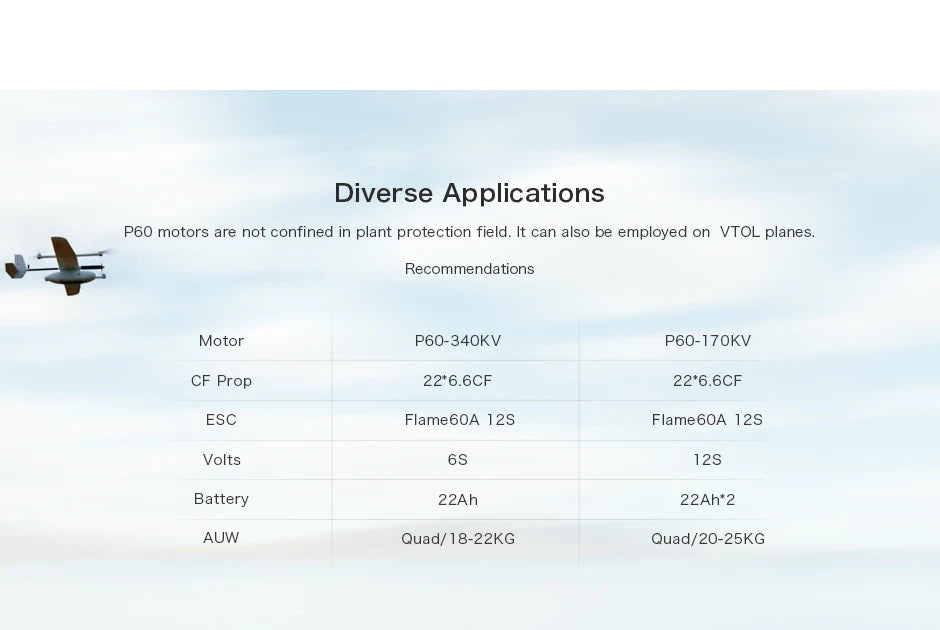Image resolution: width=940 pixels, height=630 pixels.
Task: Click the Motor row label
Action: point(221,340)
